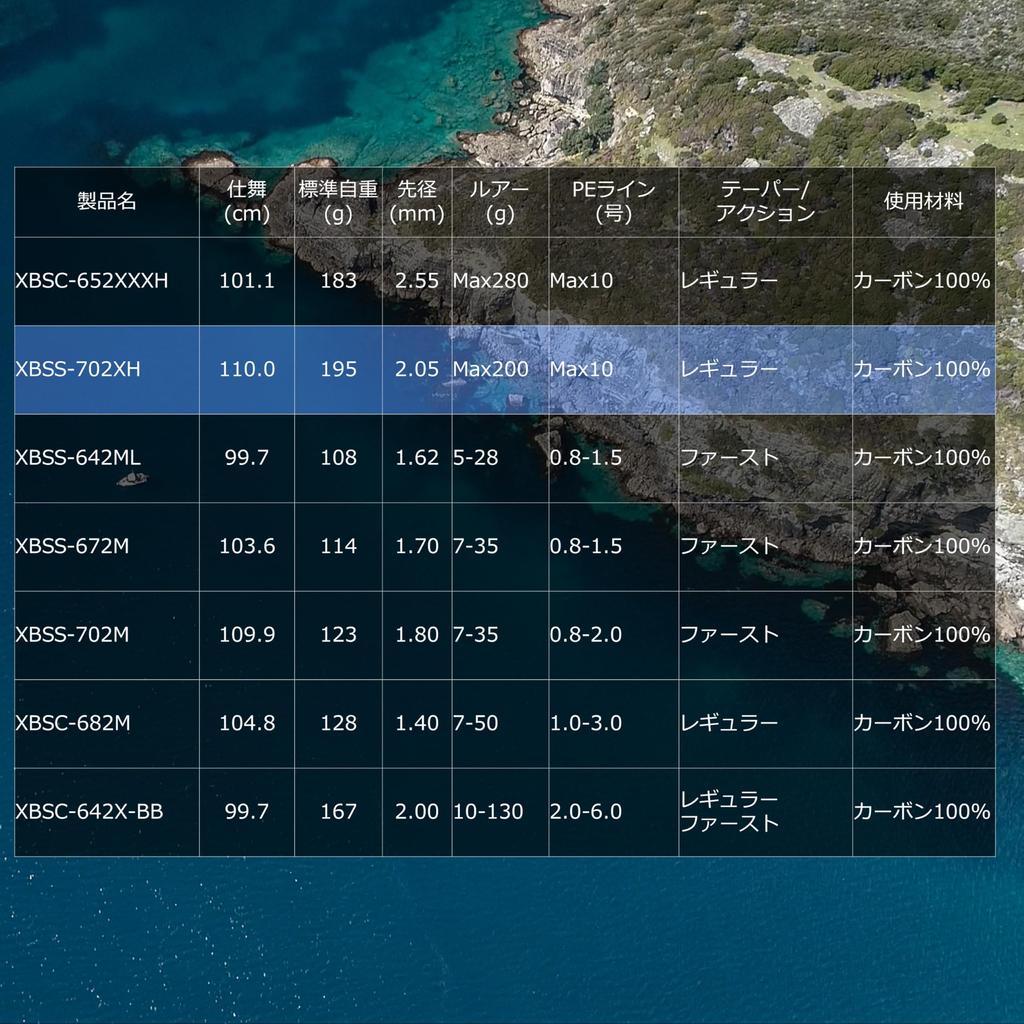Image resolution: width=1024 pixels, height=1024 pixels.
Task: Click the 仕舞 (cm) column header
Action: point(246,201)
